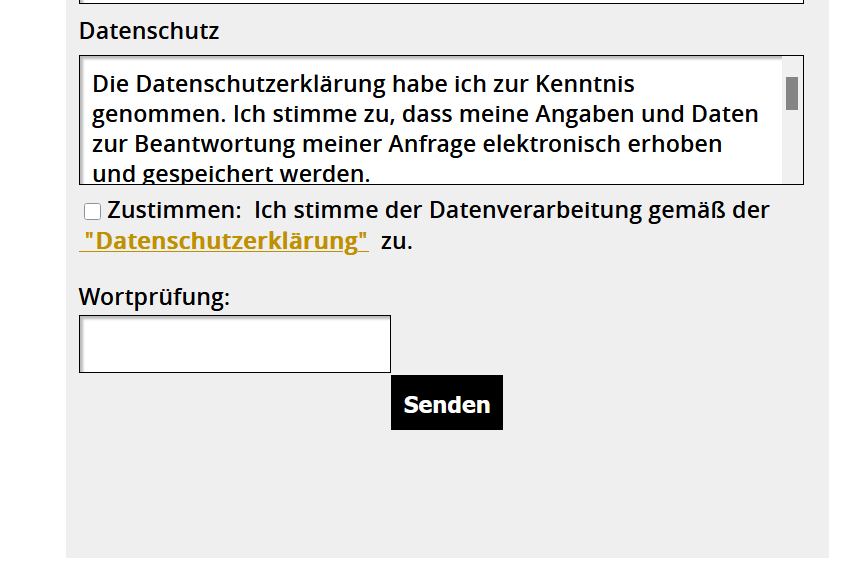
Task: Click the word "Beantwortung" in consent text
Action: [x=200, y=144]
